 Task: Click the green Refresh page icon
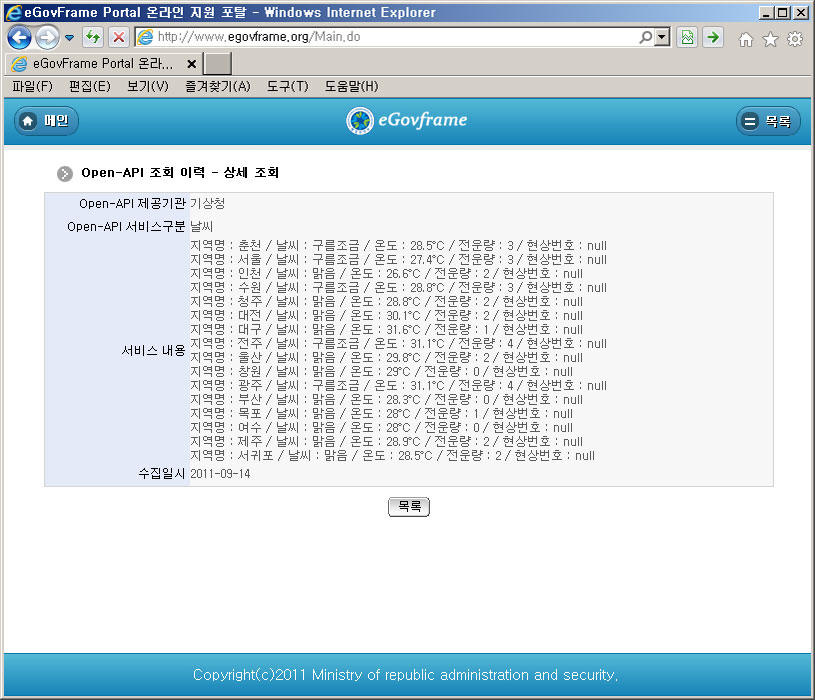(93, 38)
